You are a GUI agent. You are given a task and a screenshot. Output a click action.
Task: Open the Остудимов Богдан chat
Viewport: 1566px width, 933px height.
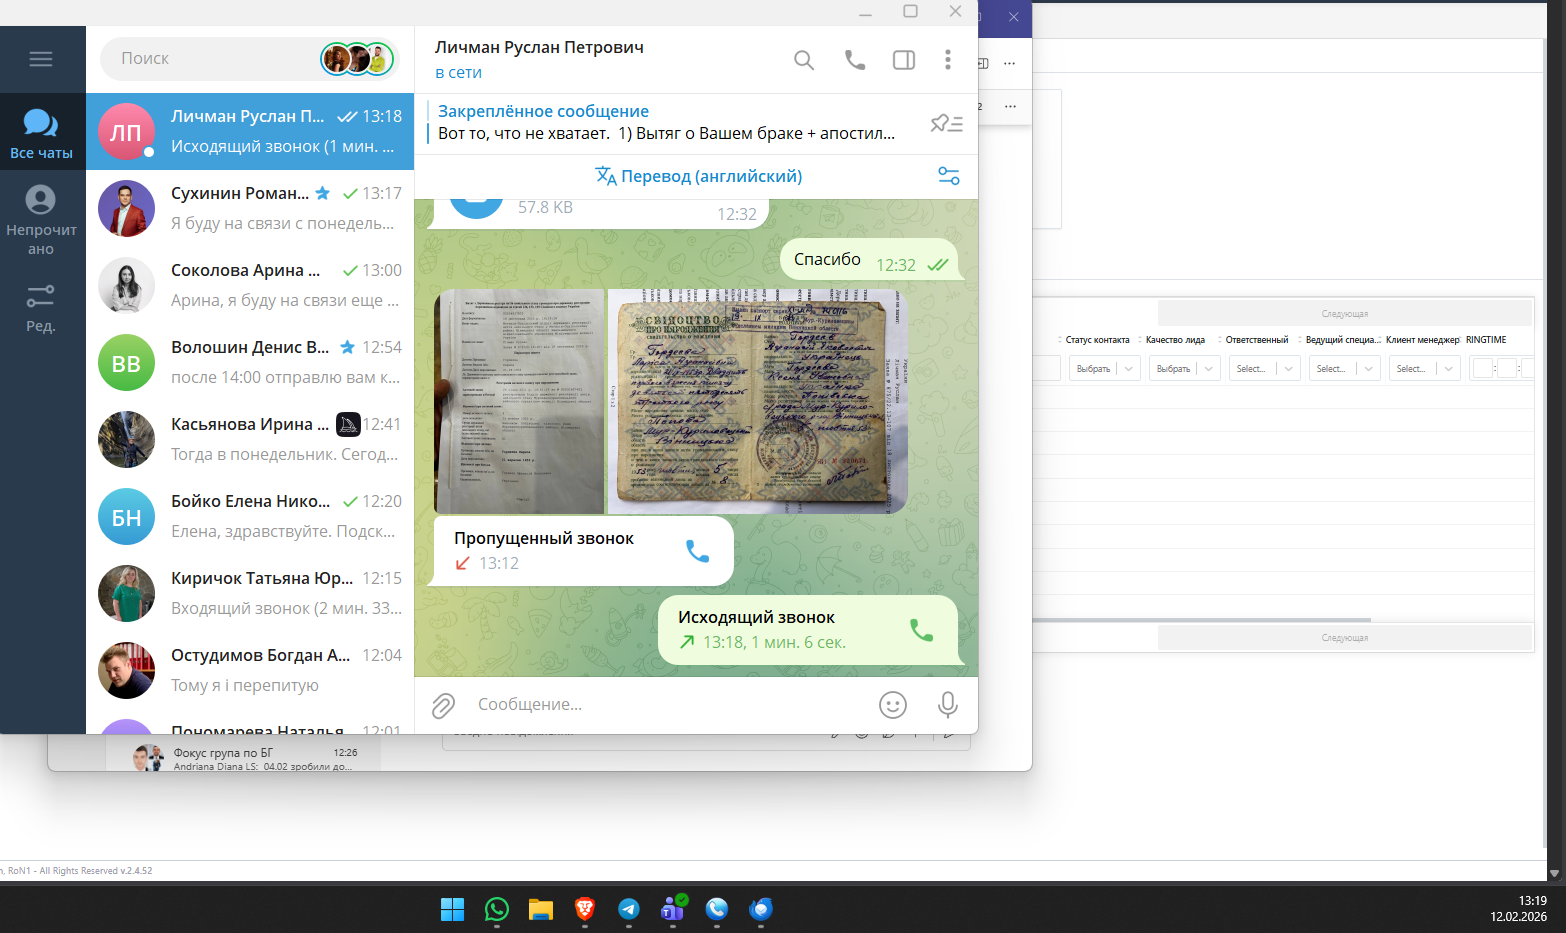coord(250,670)
